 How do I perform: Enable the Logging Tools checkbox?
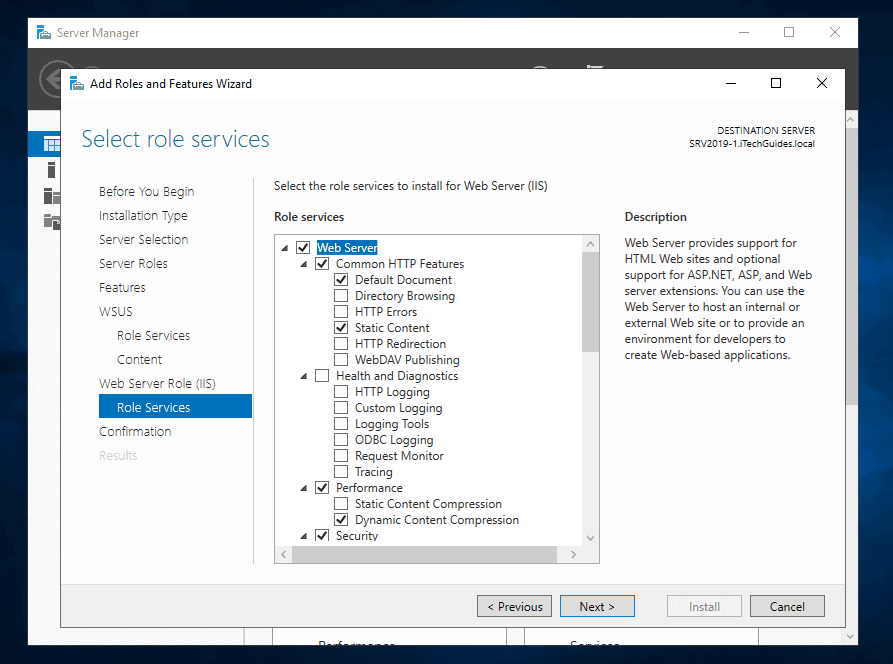(x=341, y=423)
